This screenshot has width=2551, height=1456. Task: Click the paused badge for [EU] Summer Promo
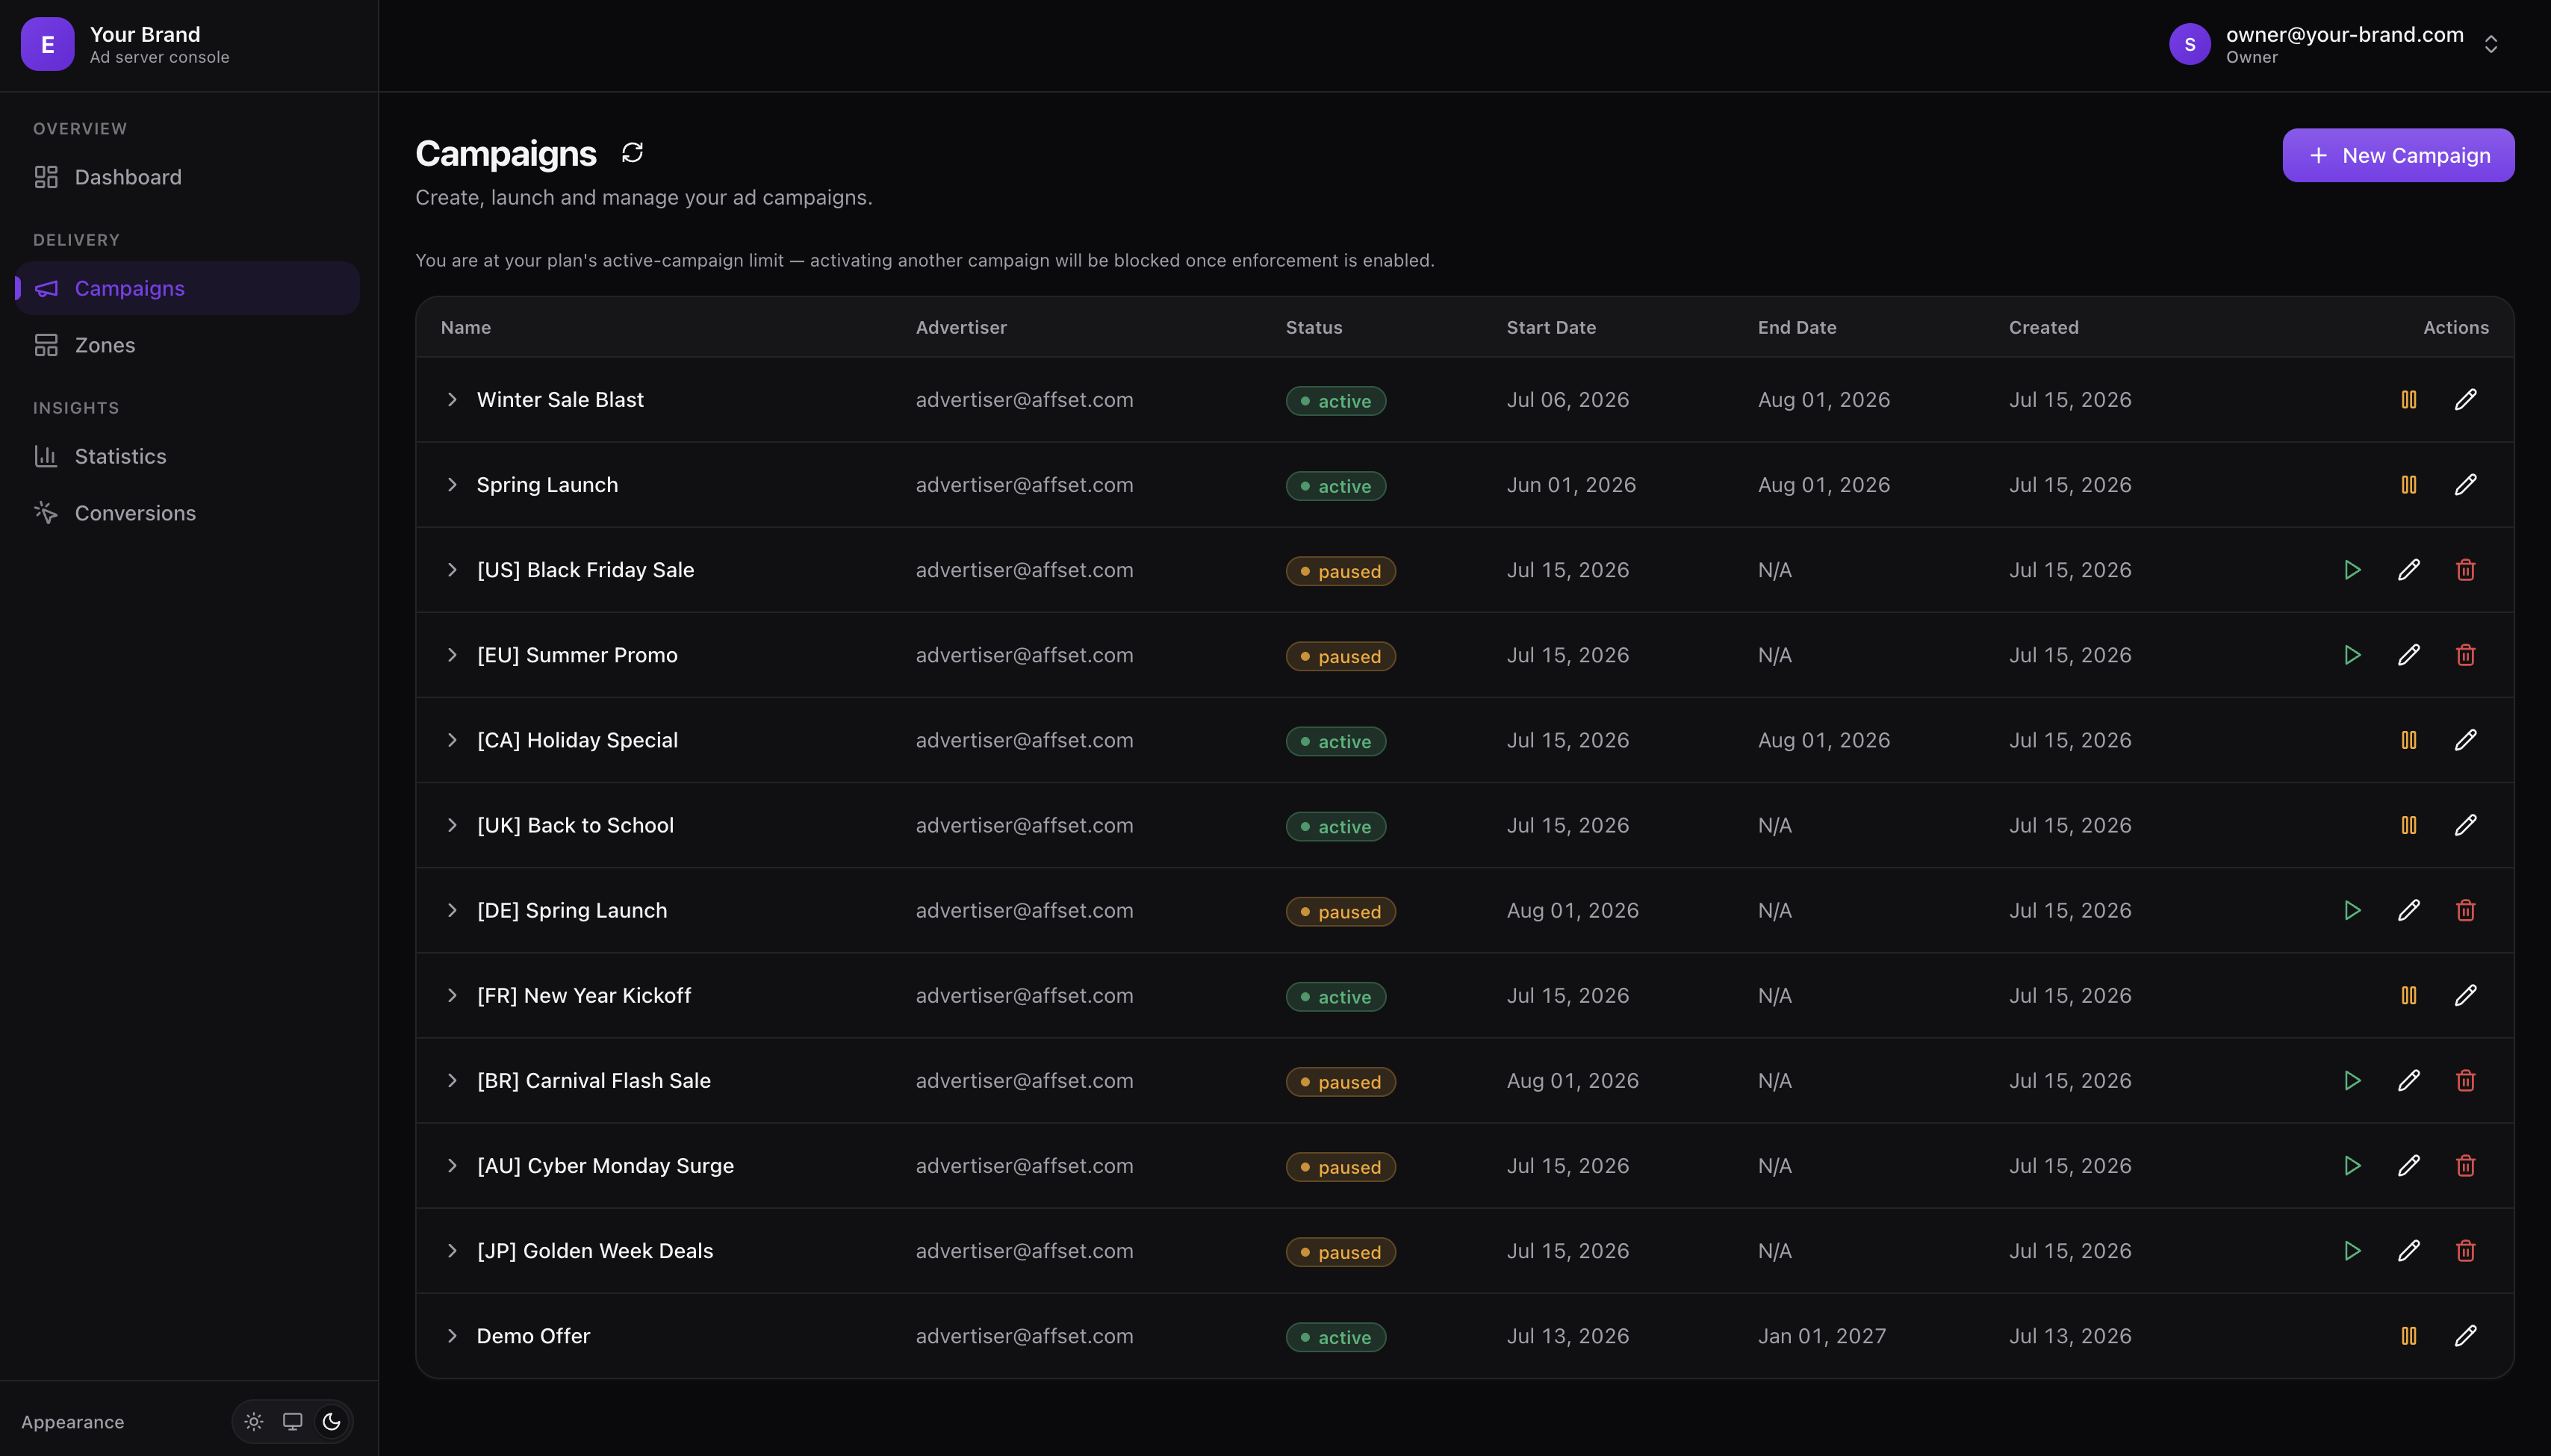(x=1341, y=656)
